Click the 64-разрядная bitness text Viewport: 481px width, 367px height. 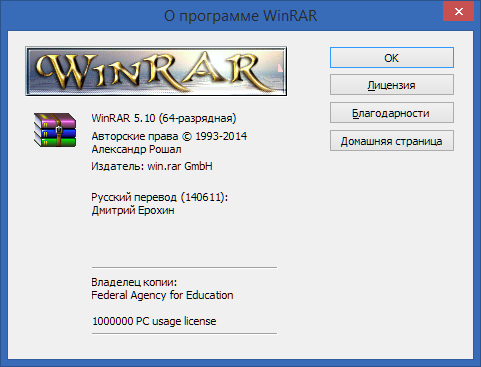click(x=197, y=118)
